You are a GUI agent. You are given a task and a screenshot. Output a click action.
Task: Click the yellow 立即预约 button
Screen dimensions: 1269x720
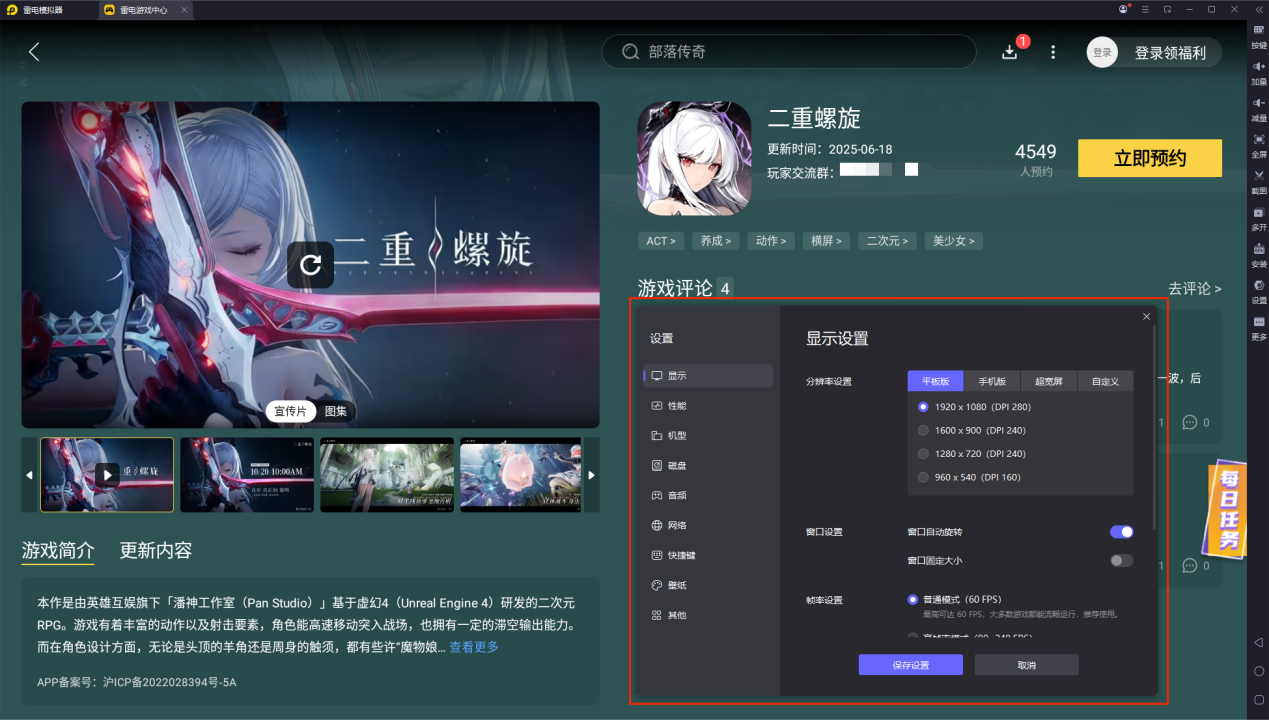point(1150,158)
